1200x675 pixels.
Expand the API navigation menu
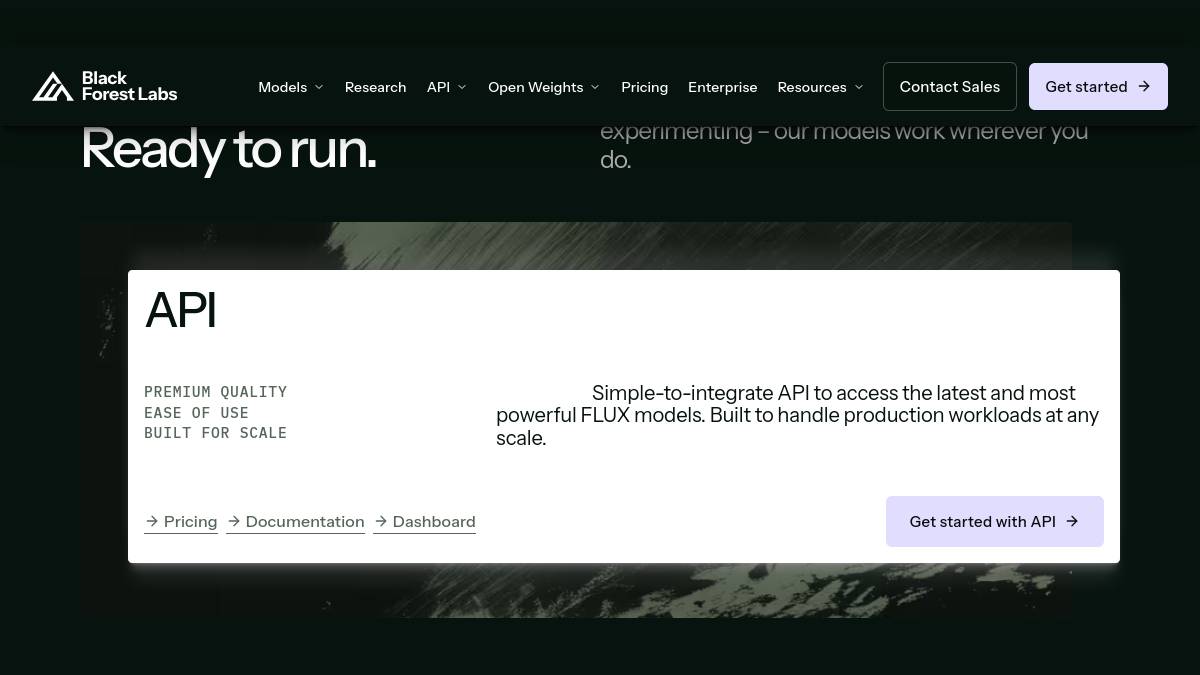pyautogui.click(x=447, y=87)
